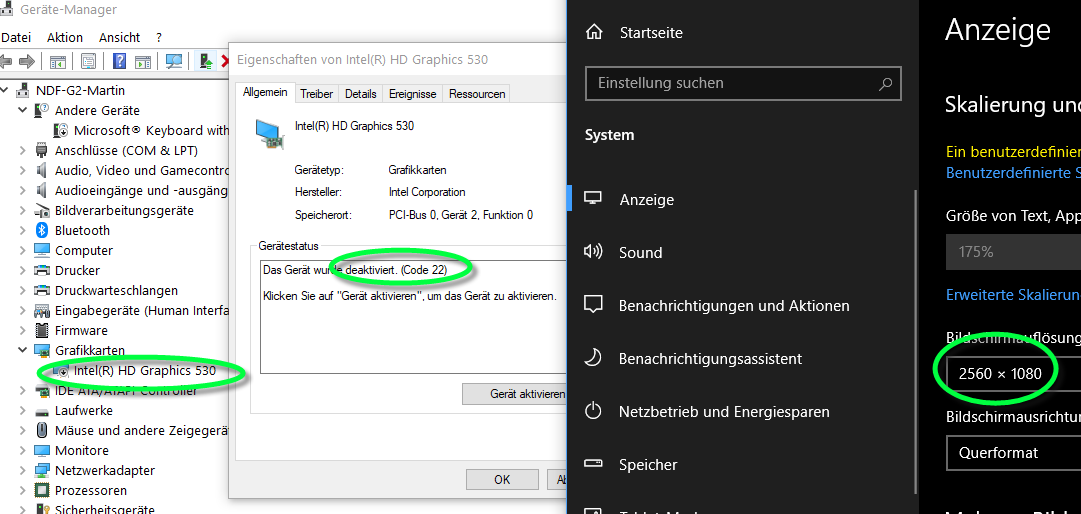This screenshot has height=514, width=1081.
Task: Click the Laufwerke drive icon
Action: [x=42, y=411]
